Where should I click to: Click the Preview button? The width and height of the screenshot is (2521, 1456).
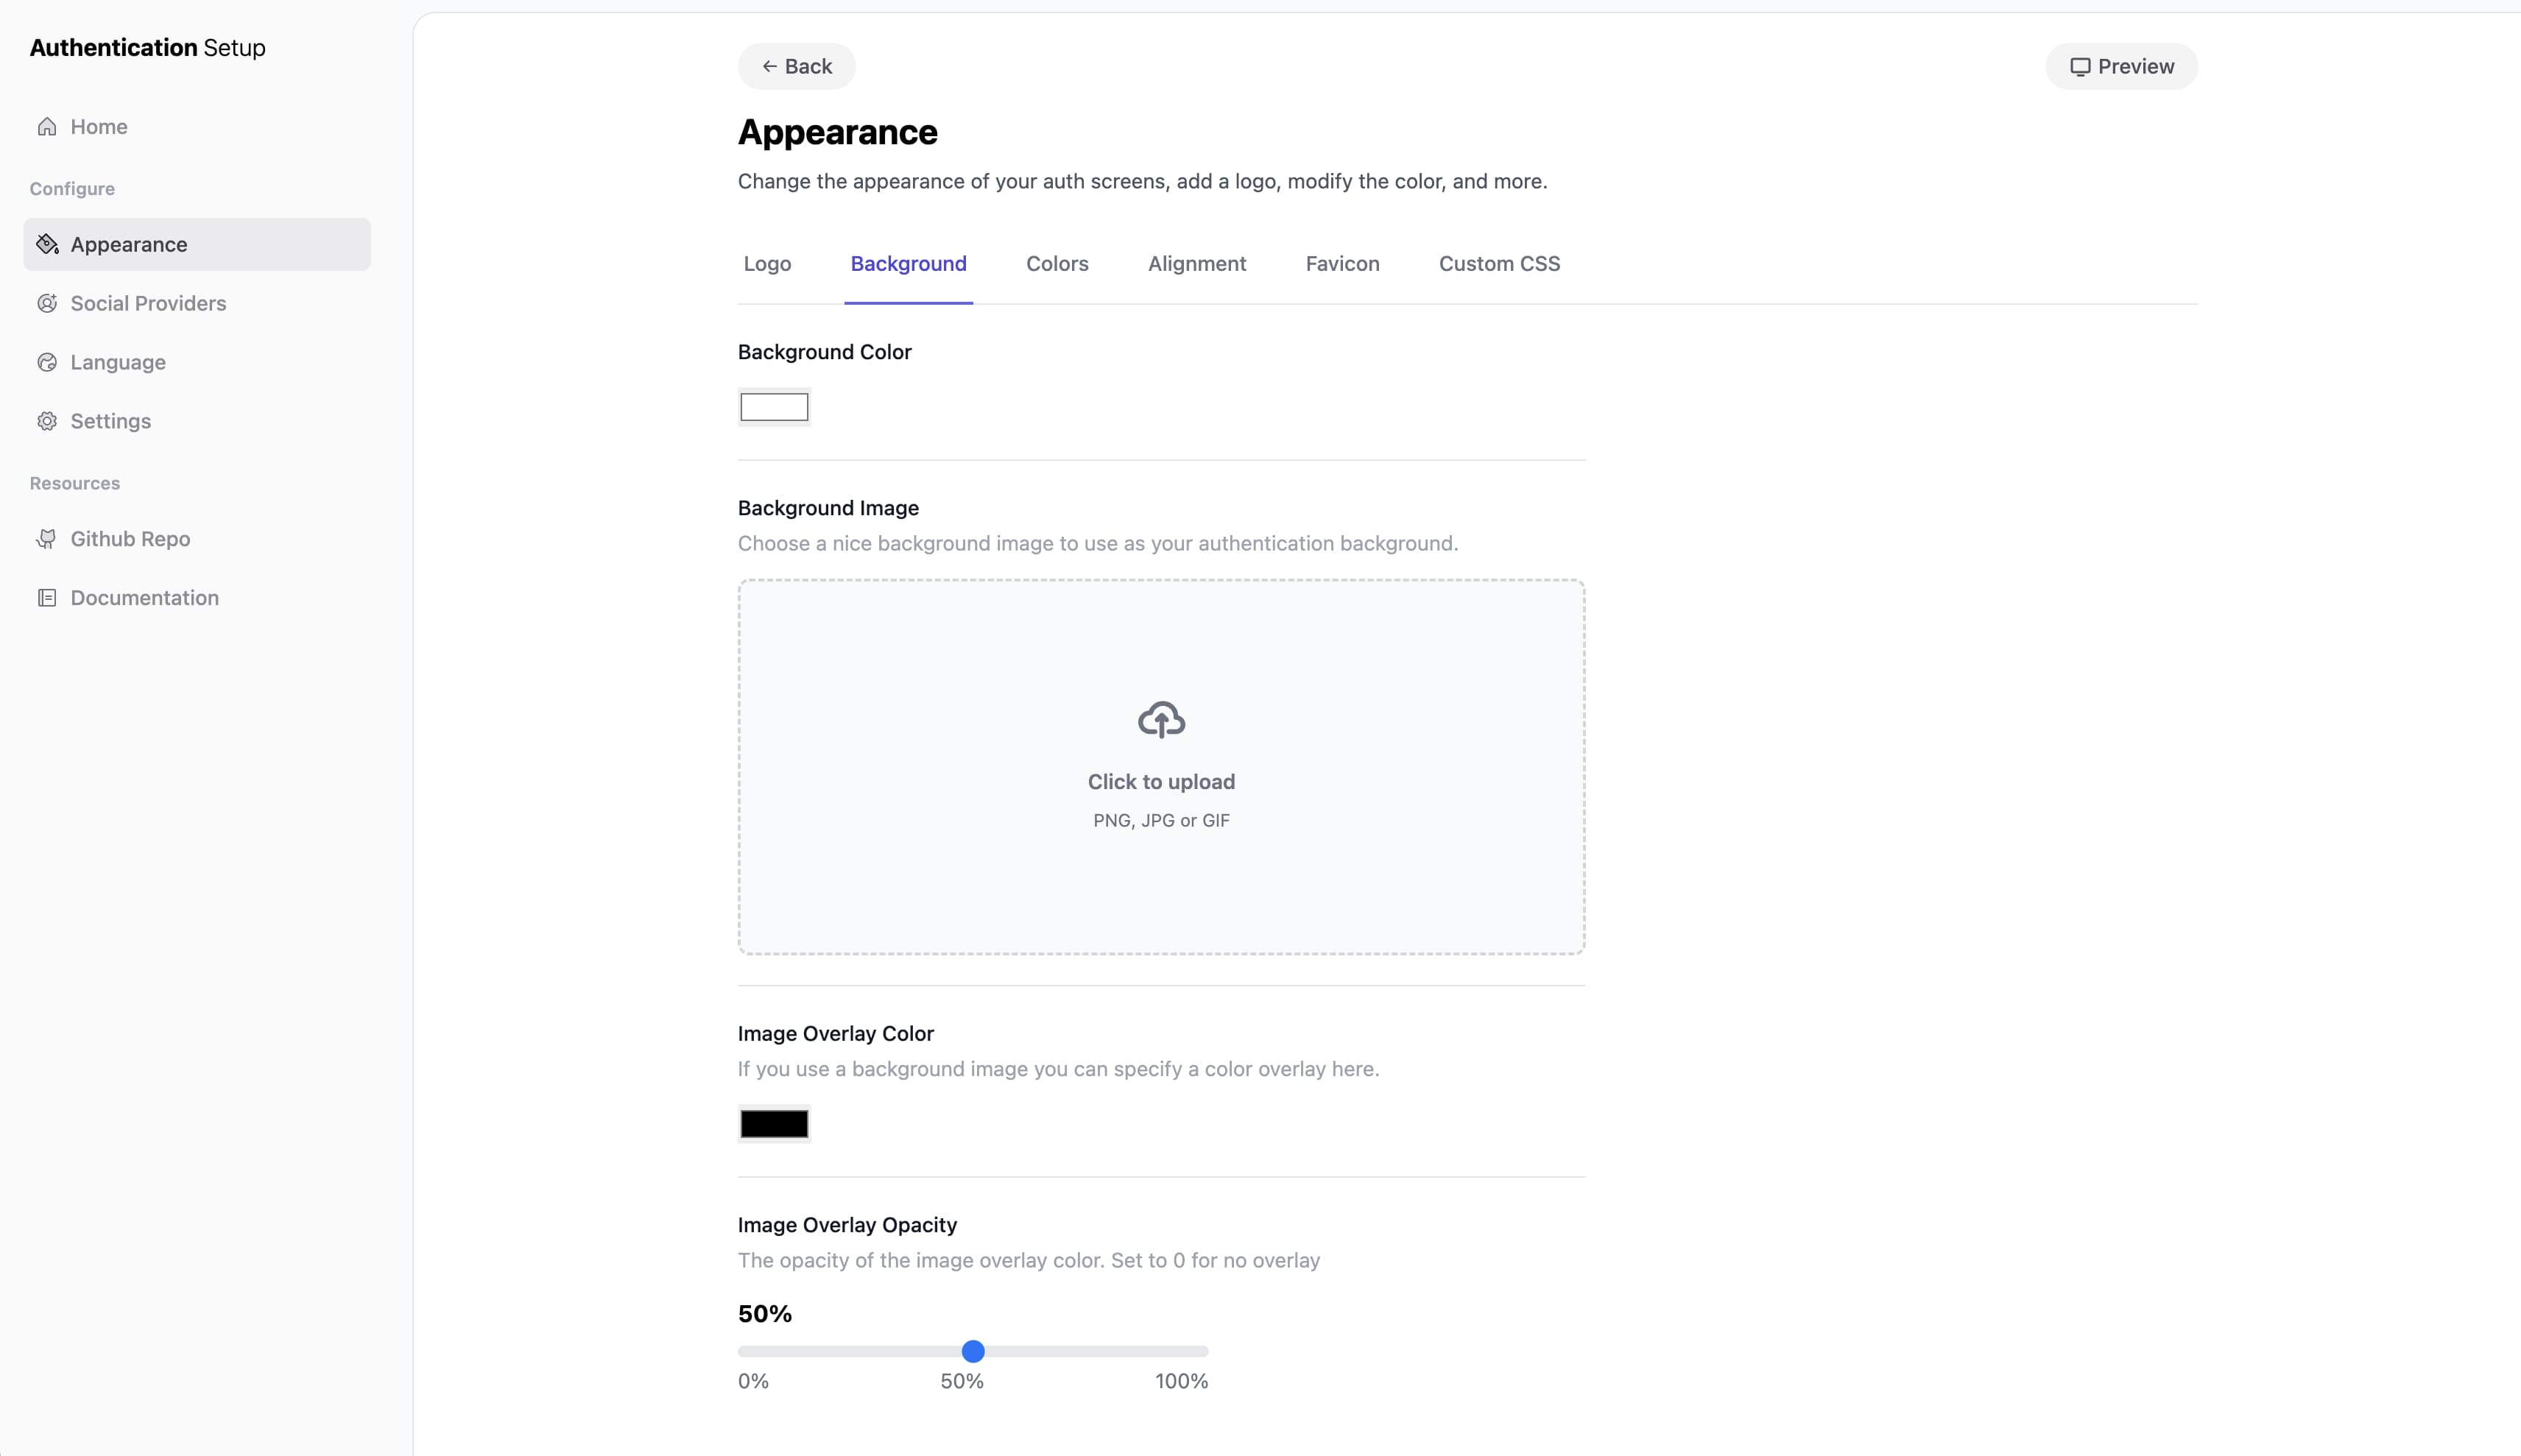[x=2121, y=67]
